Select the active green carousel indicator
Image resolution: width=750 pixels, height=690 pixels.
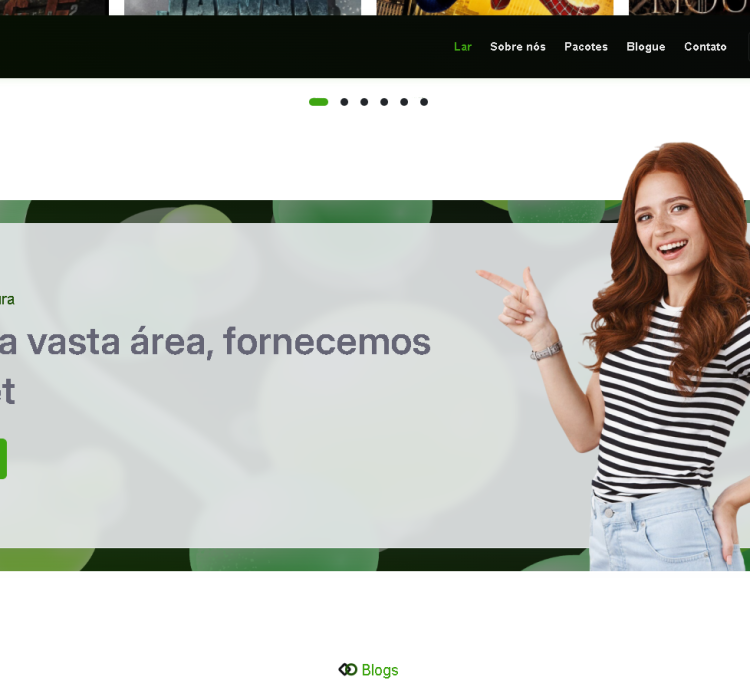click(x=318, y=102)
